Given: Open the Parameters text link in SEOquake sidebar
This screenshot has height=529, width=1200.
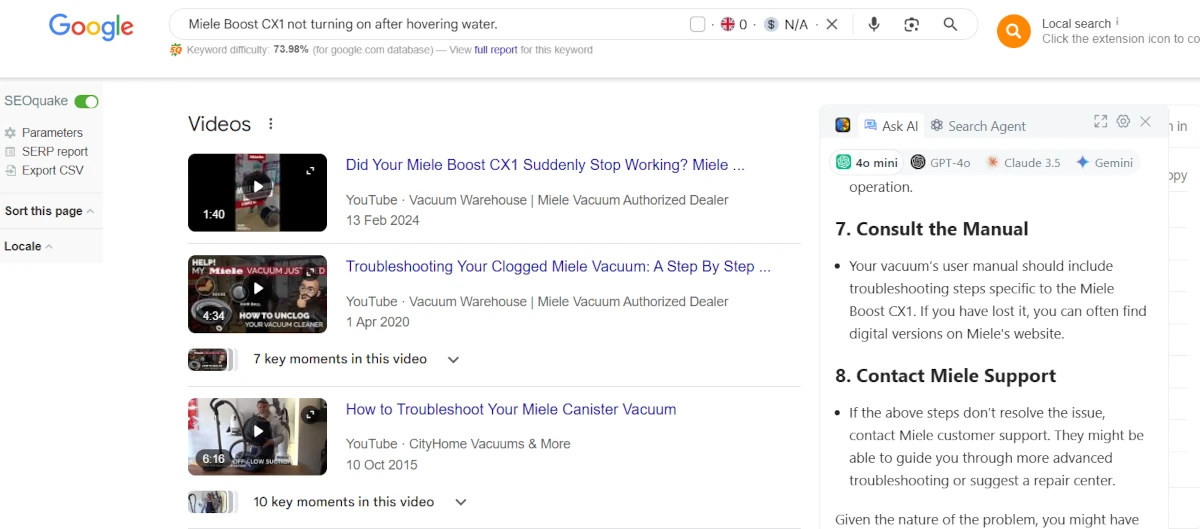Looking at the screenshot, I should coord(52,132).
